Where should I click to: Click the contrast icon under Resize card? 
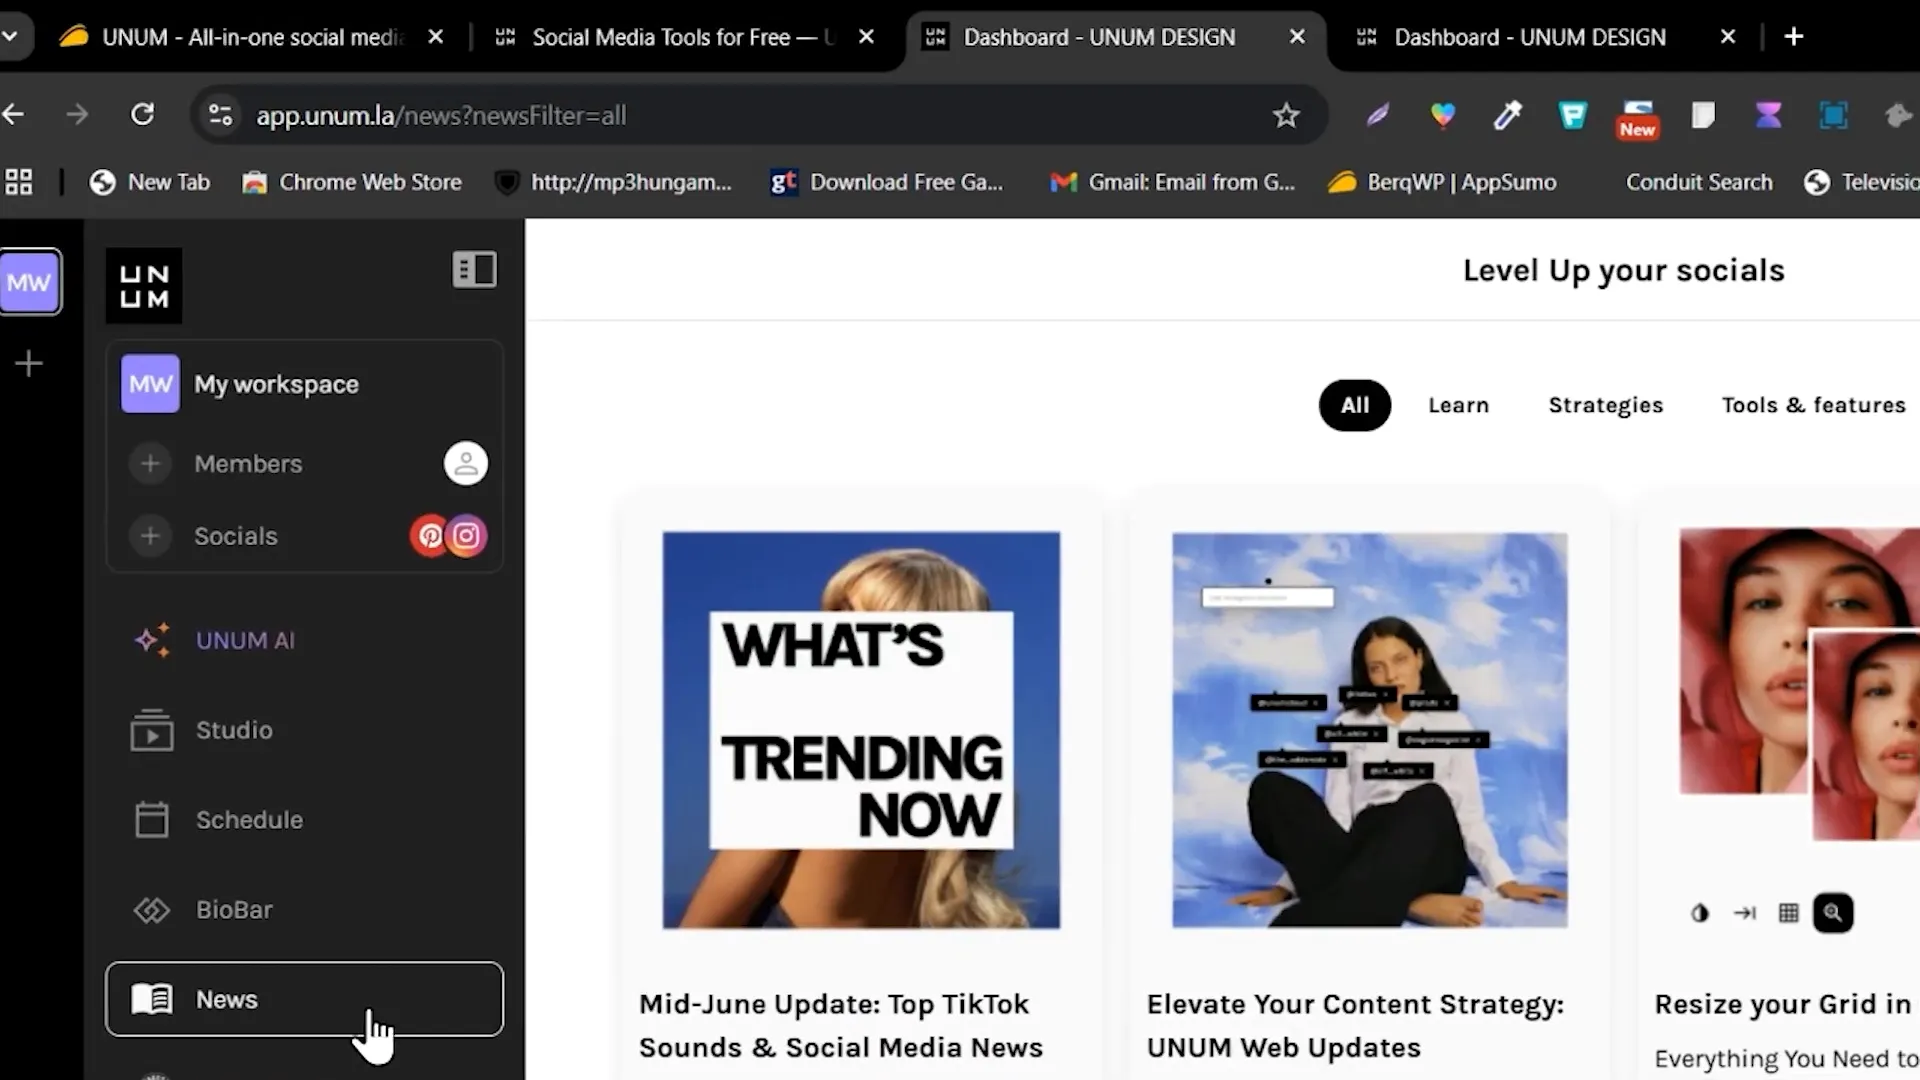tap(1699, 913)
